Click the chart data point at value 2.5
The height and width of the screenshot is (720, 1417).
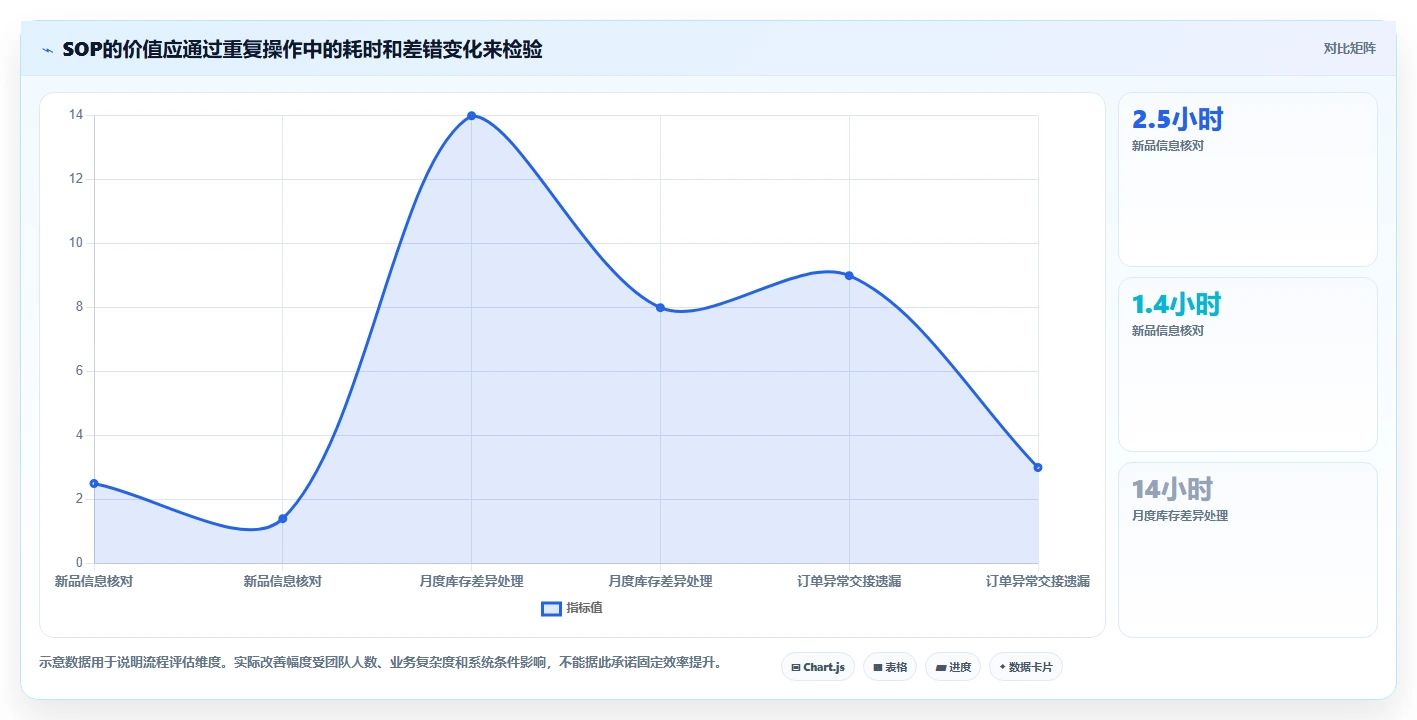tap(94, 483)
